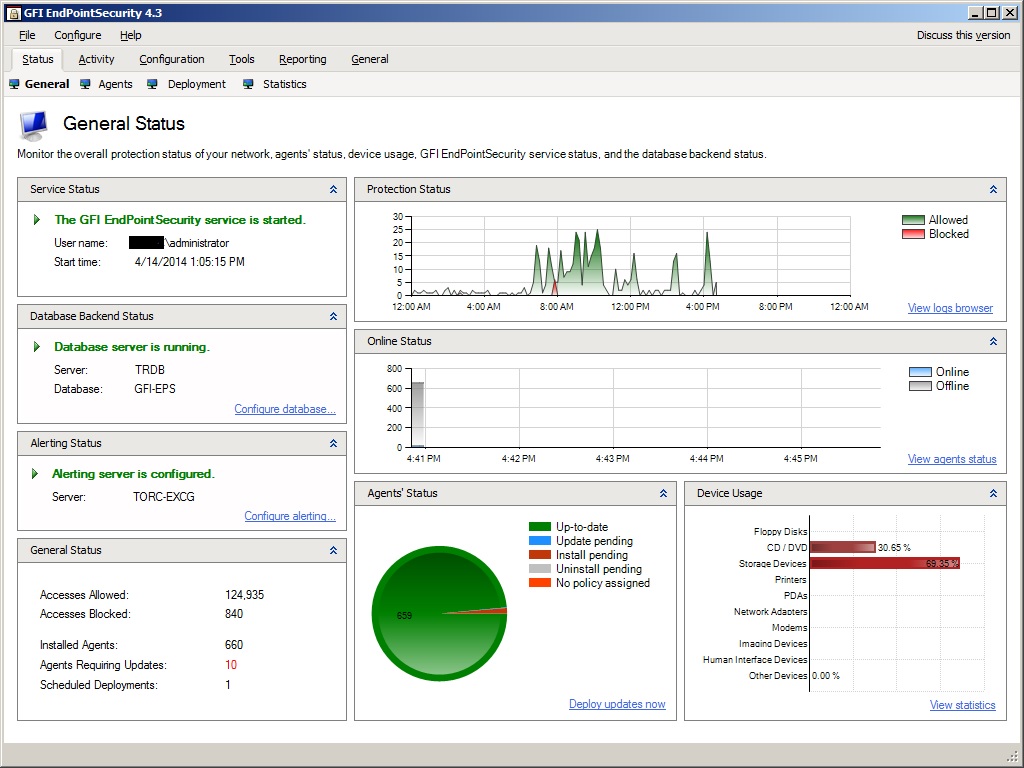Click the green arrow beside service started
1024x768 pixels.
click(37, 219)
